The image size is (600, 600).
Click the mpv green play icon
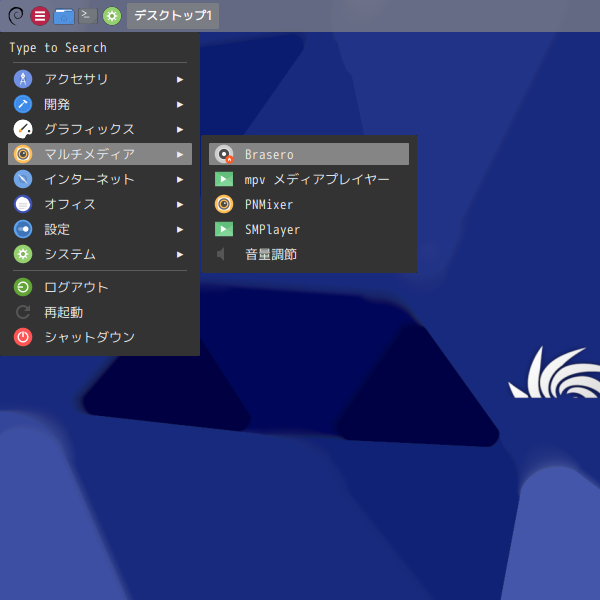coord(224,179)
